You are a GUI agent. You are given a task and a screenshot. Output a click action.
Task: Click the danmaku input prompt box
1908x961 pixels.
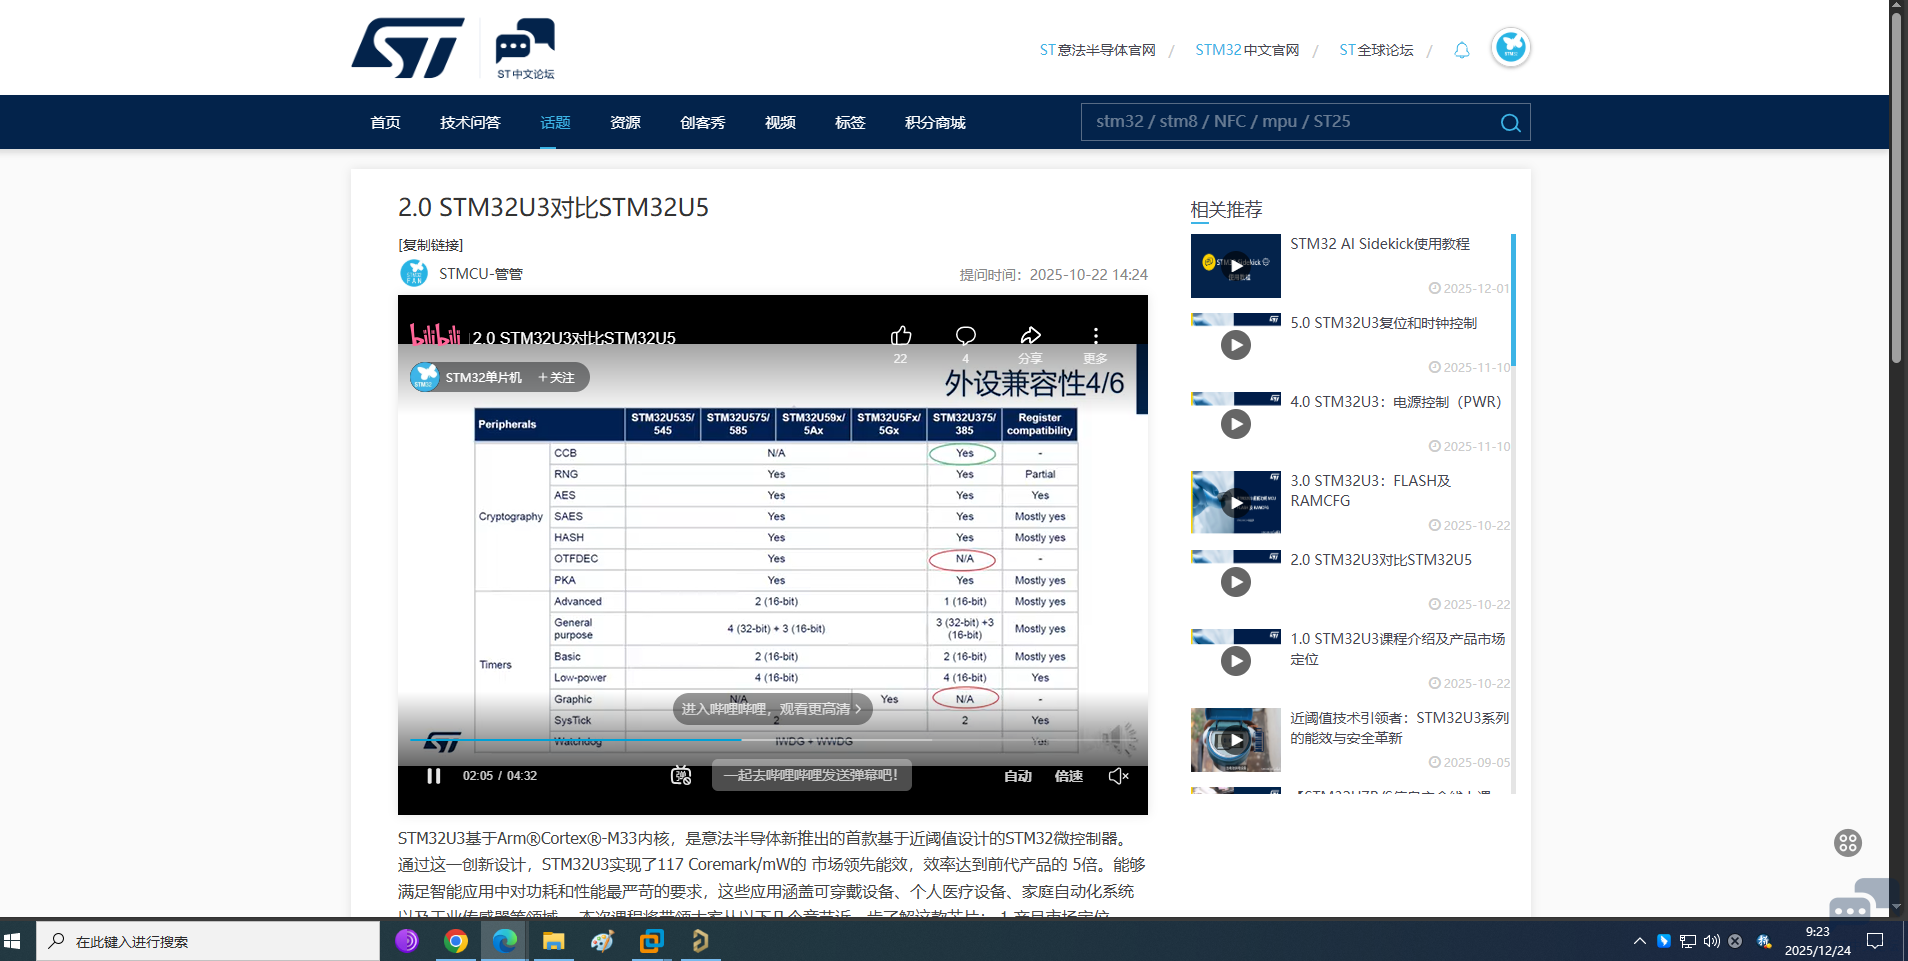pos(811,775)
